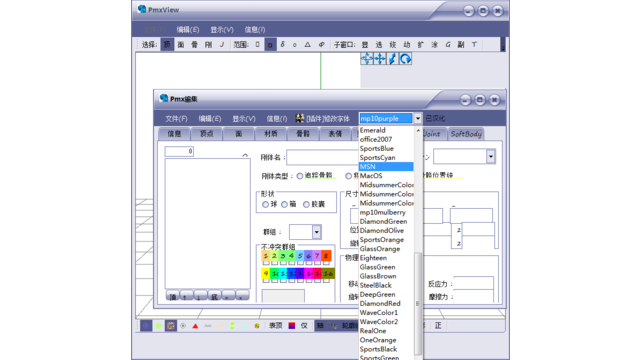Choose the highlighted square range selection icon
Image resolution: width=640 pixels, height=360 pixels.
coord(270,44)
